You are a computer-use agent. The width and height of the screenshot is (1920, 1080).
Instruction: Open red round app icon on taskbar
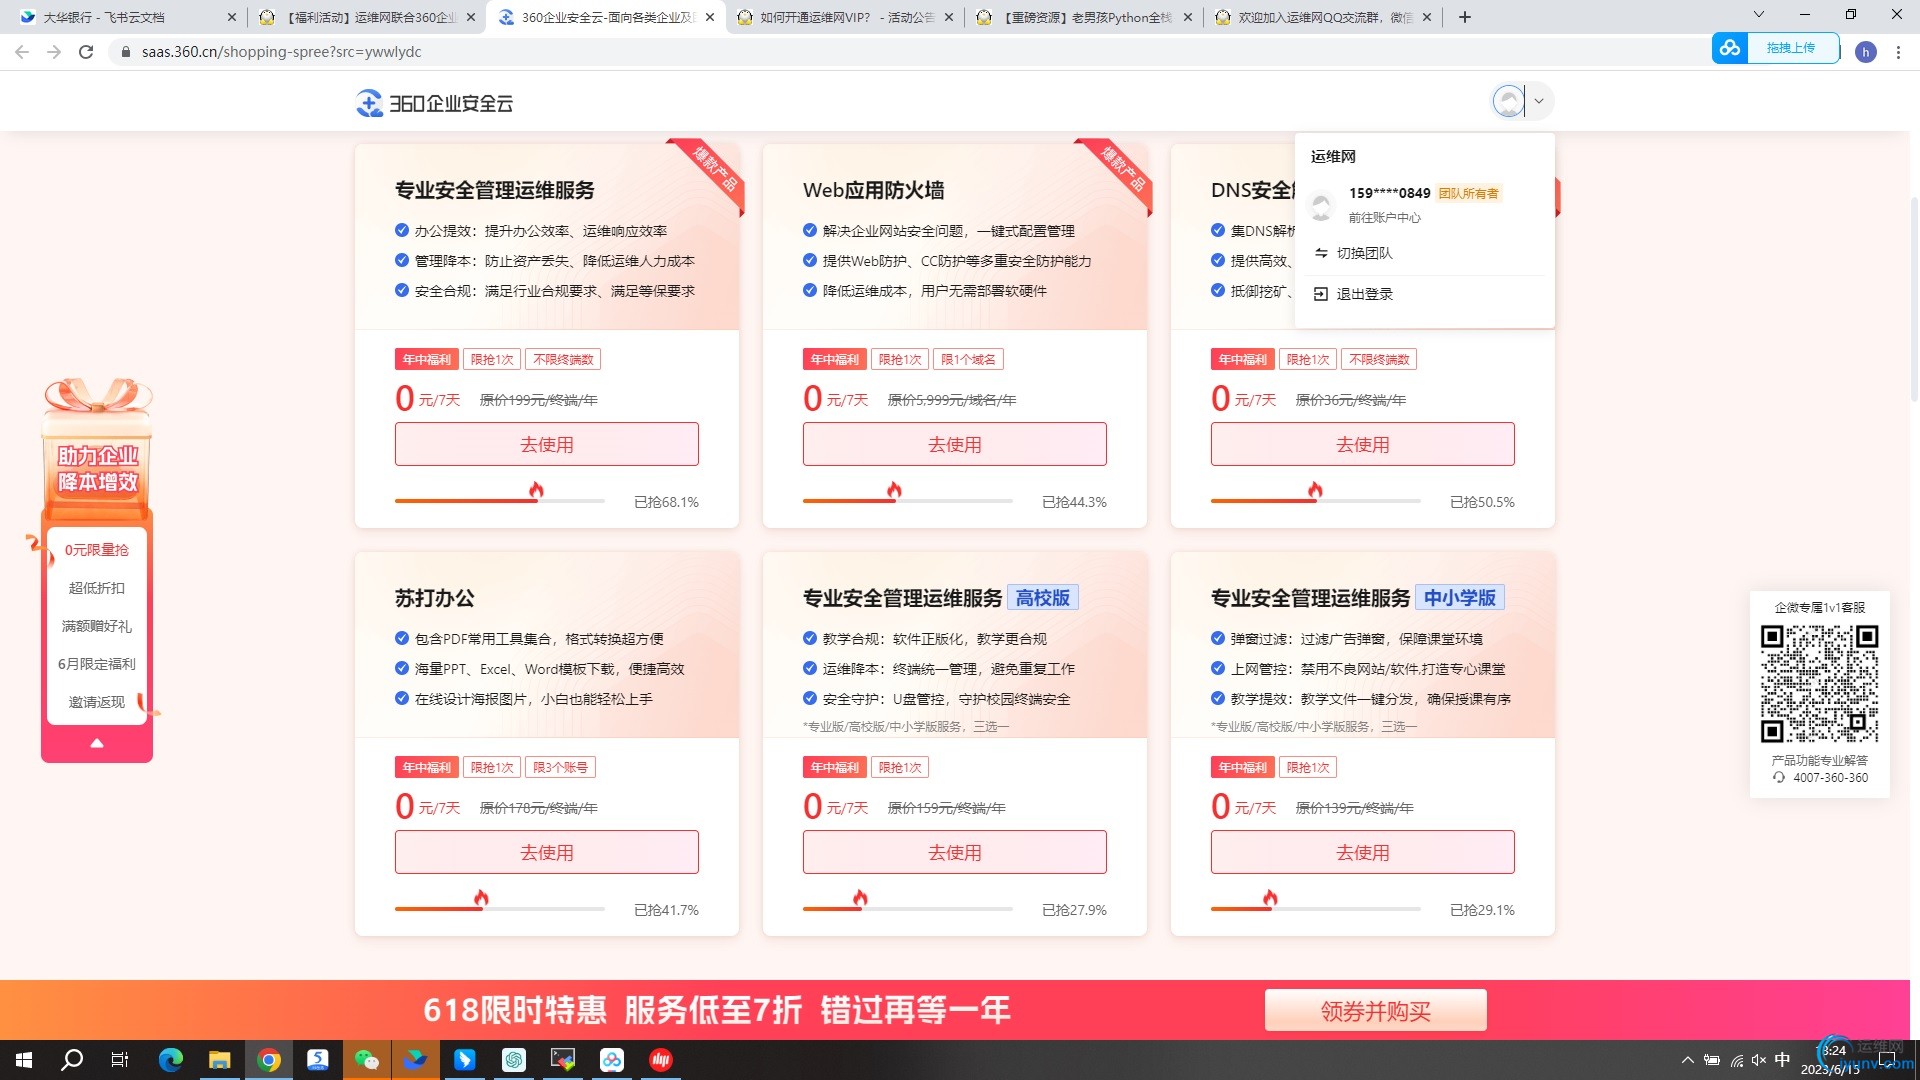[661, 1060]
